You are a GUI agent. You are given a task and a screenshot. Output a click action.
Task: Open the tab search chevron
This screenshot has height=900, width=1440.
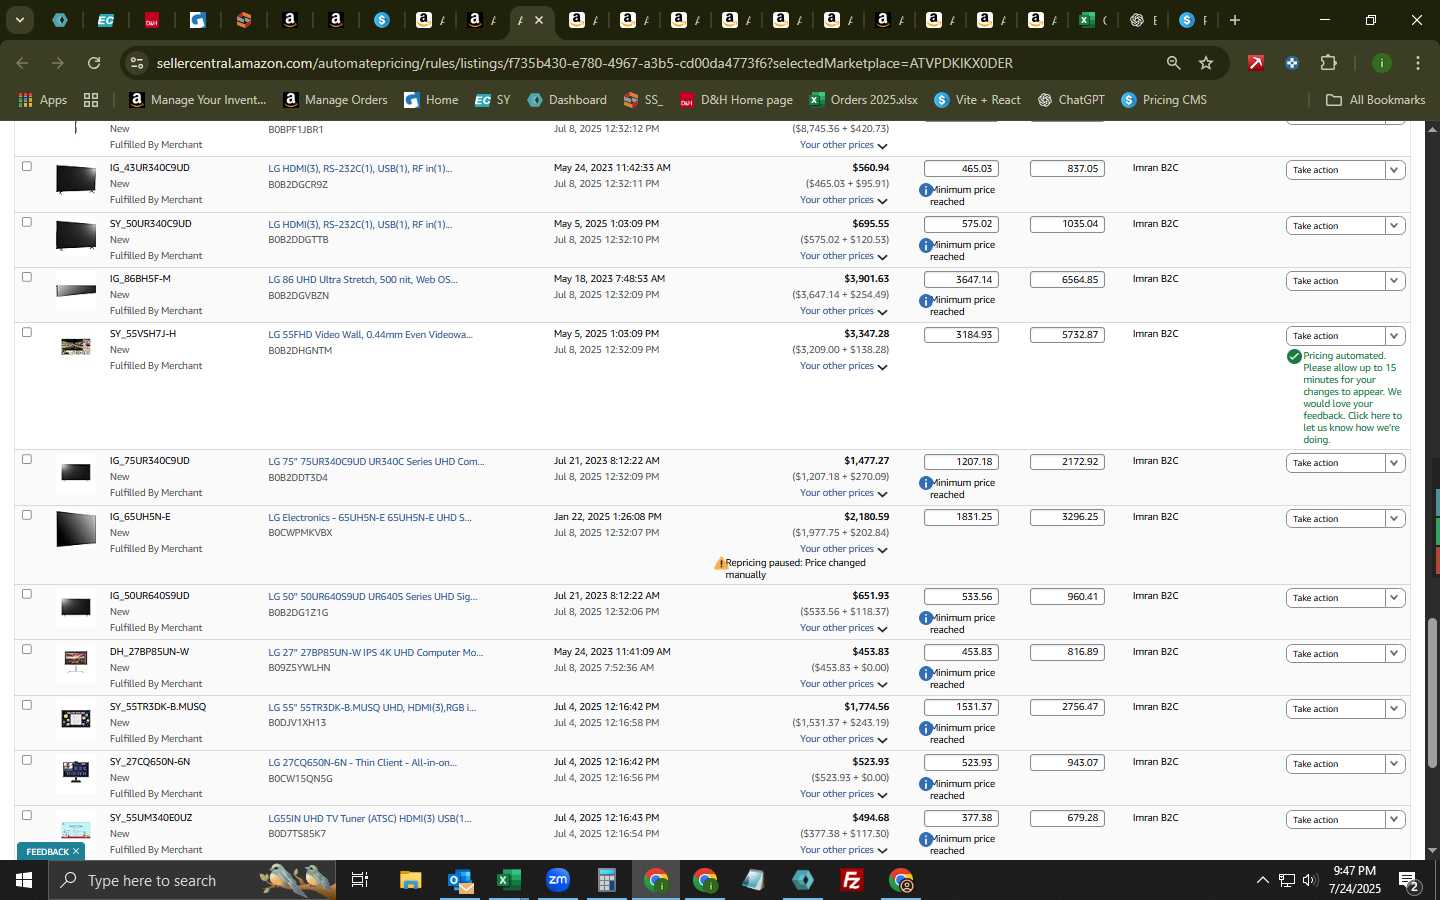pyautogui.click(x=19, y=20)
